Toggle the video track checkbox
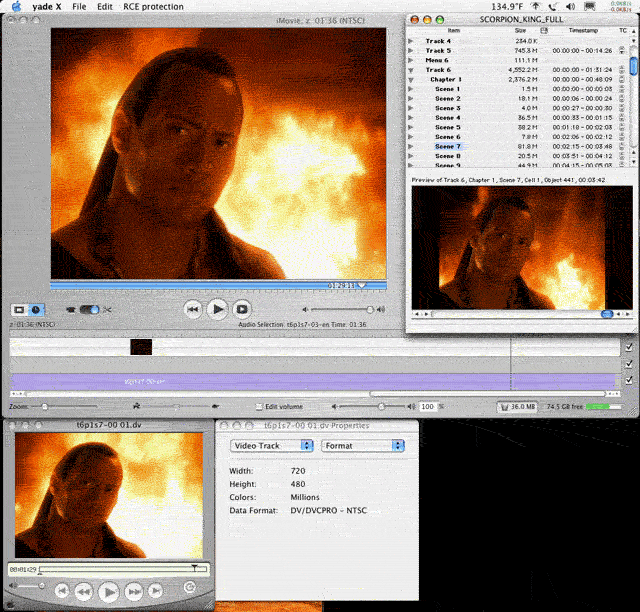The image size is (640, 612). pyautogui.click(x=629, y=347)
